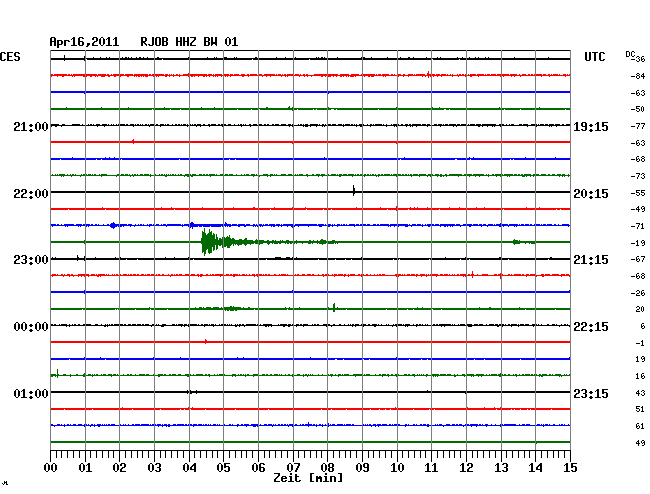The height and width of the screenshot is (494, 650).
Task: Click the green spike near minute 08 on DC 20 trace
Action: pos(334,308)
